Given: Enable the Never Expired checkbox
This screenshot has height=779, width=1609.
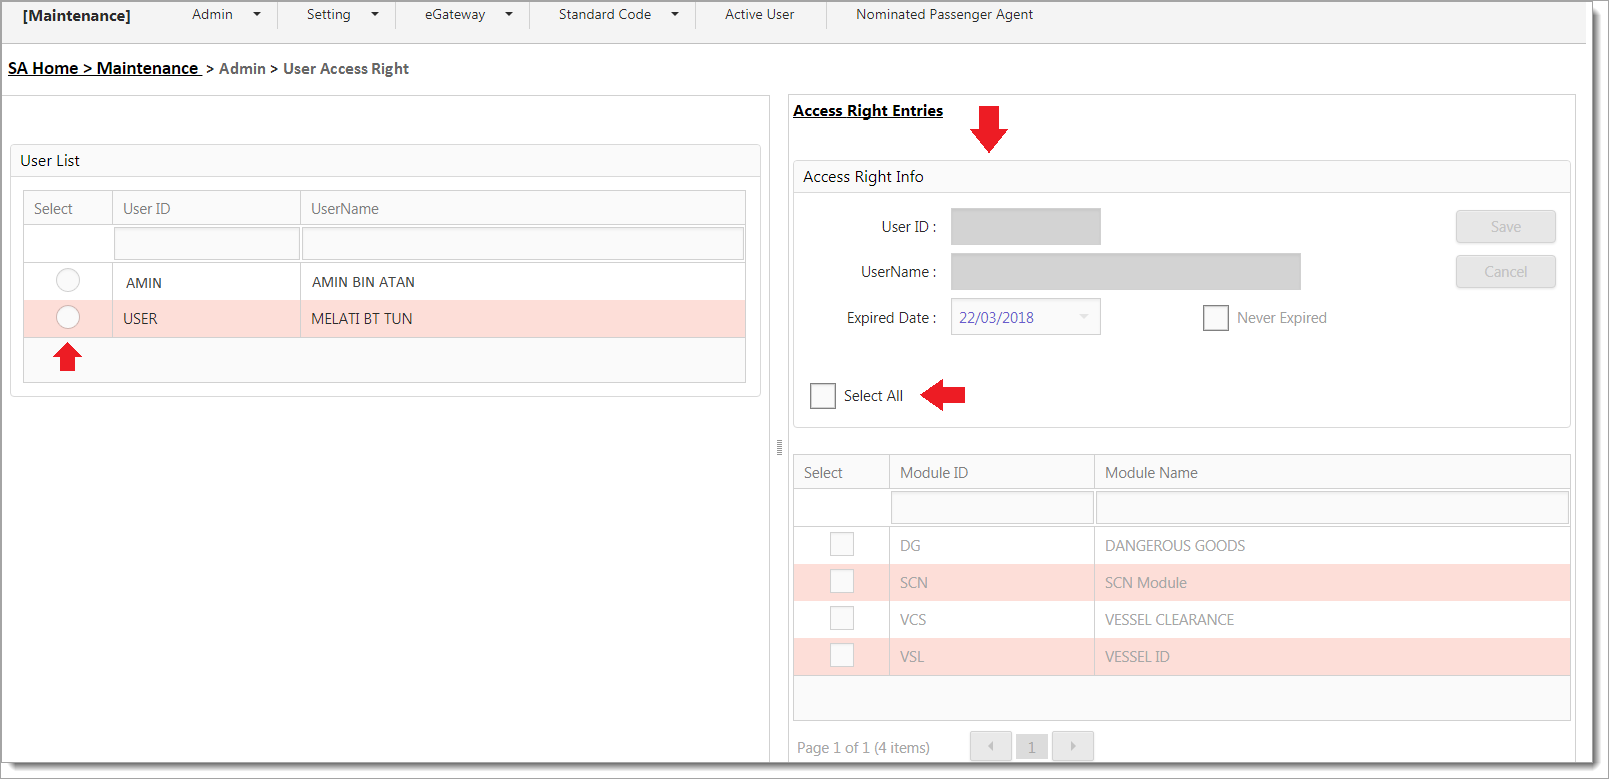Looking at the screenshot, I should pos(1215,318).
